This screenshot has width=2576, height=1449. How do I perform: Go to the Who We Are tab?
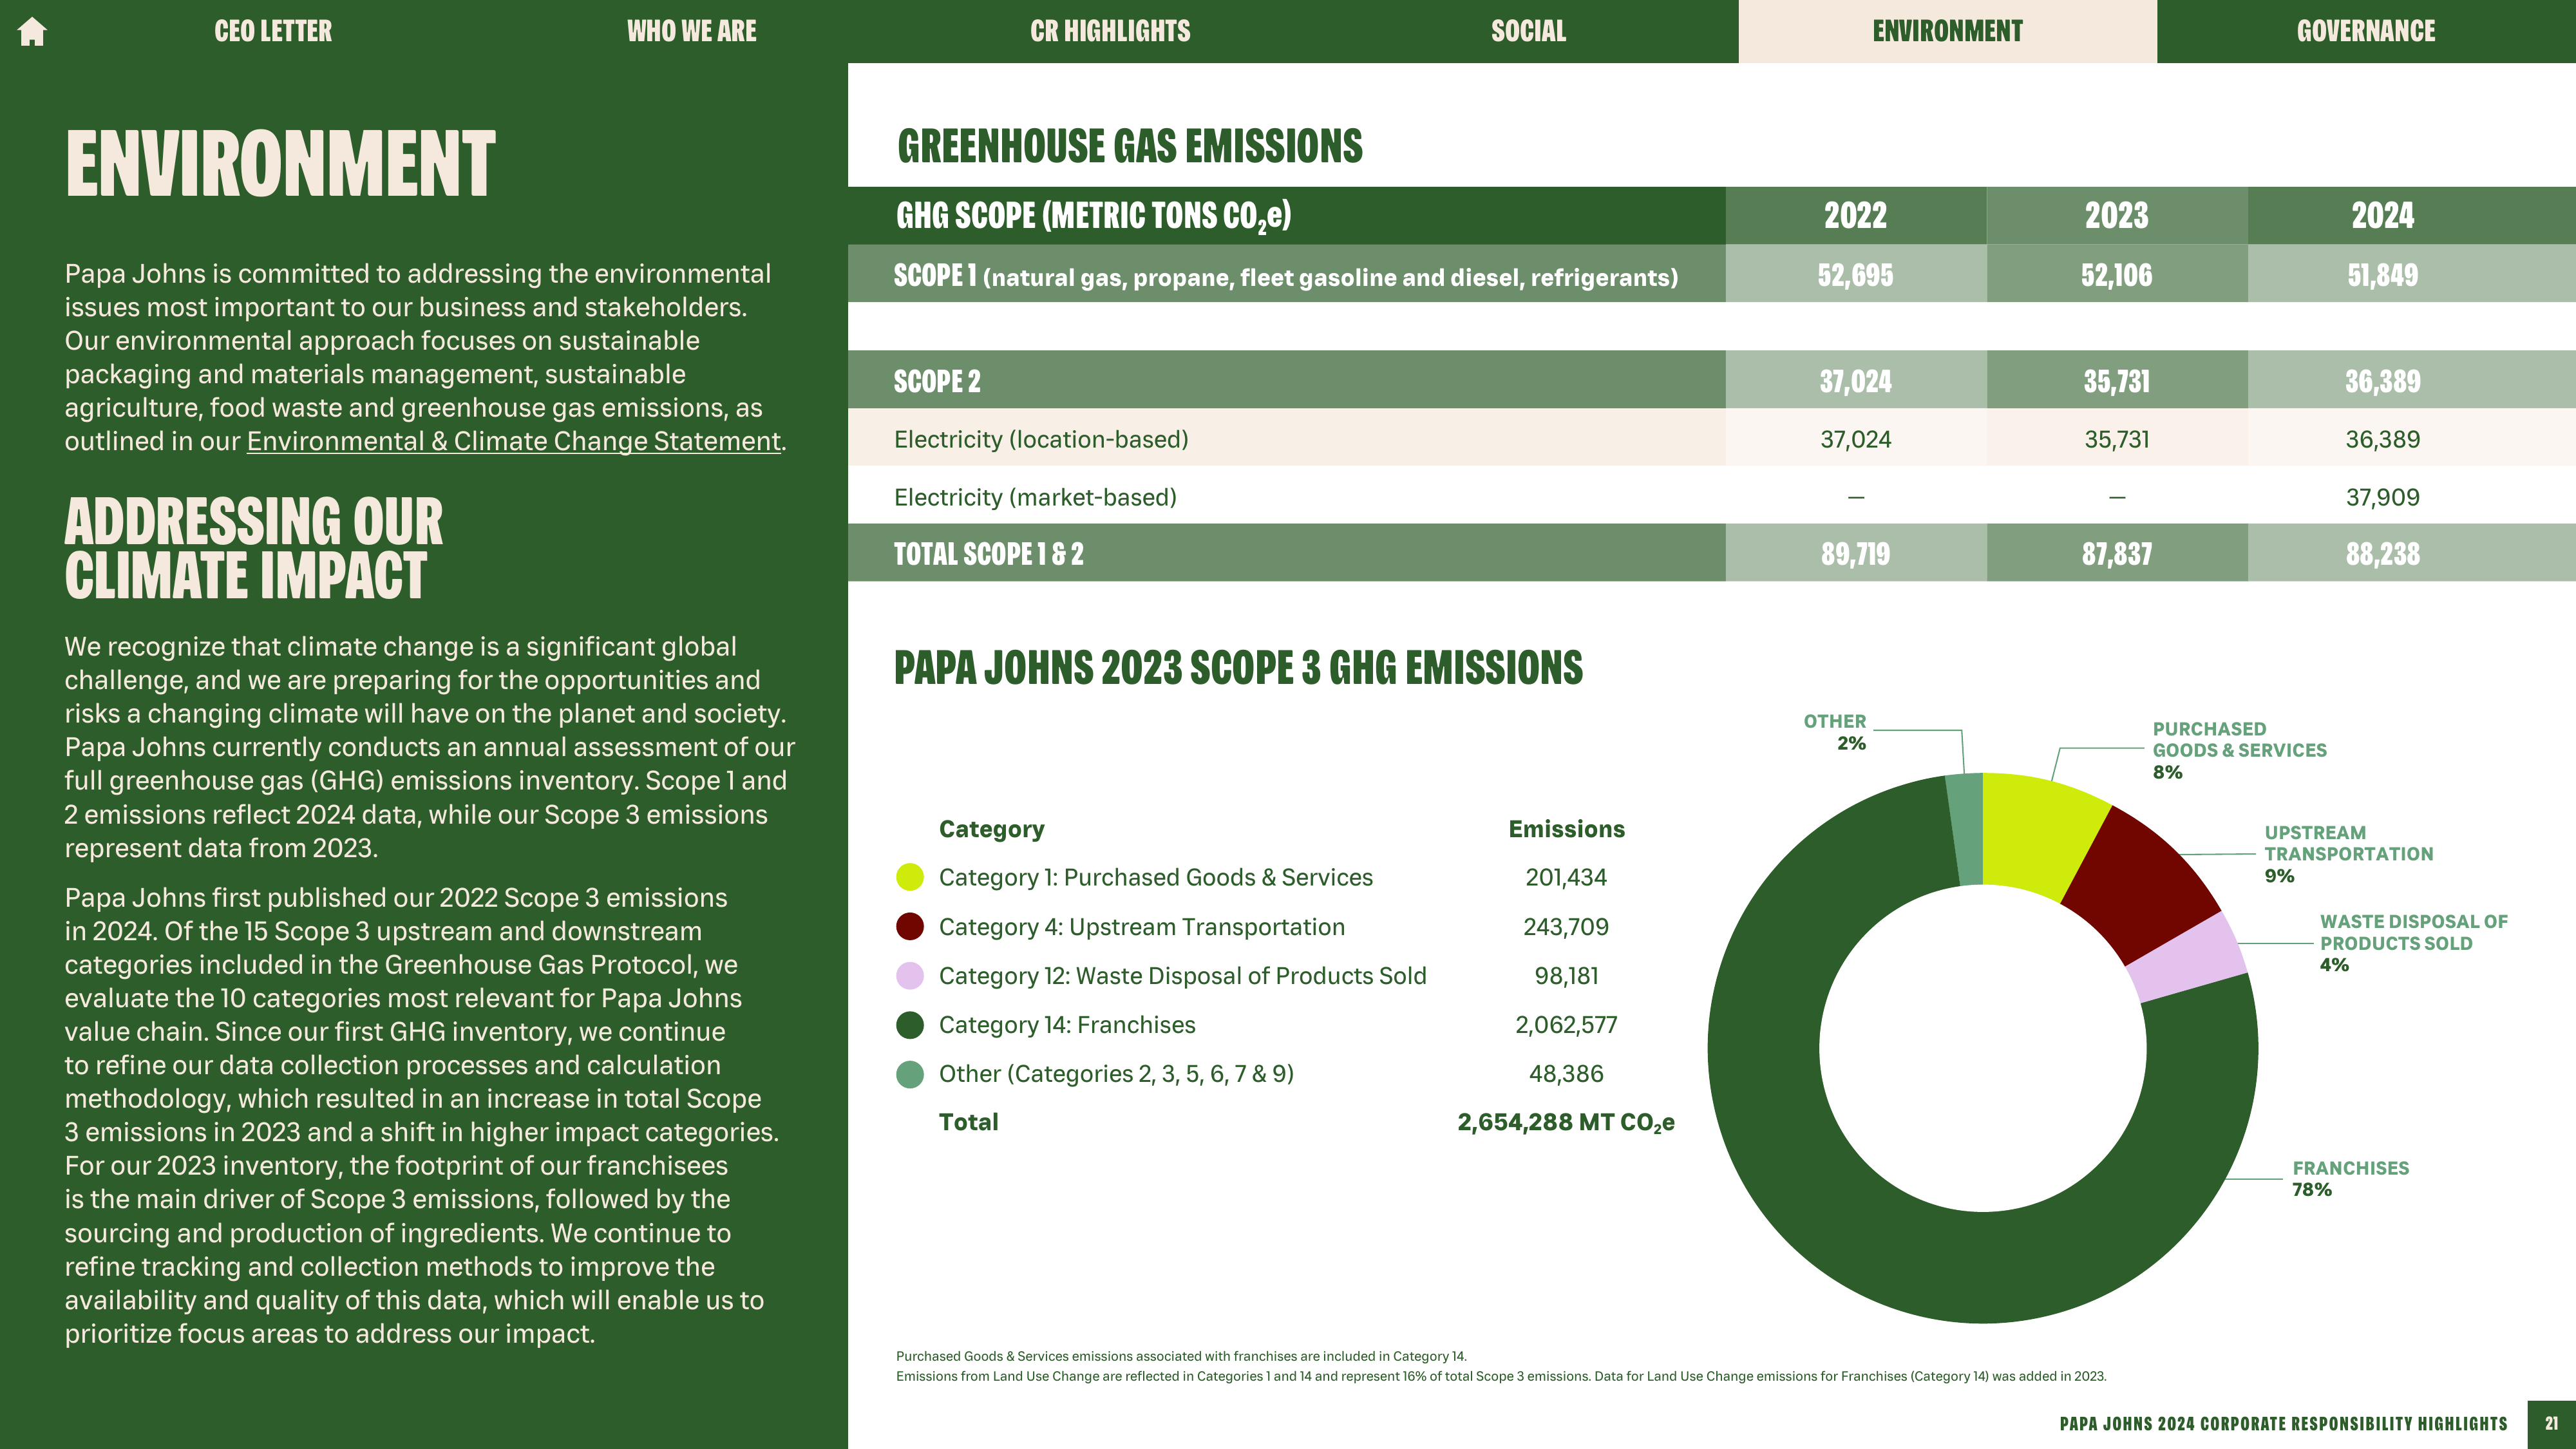tap(691, 31)
